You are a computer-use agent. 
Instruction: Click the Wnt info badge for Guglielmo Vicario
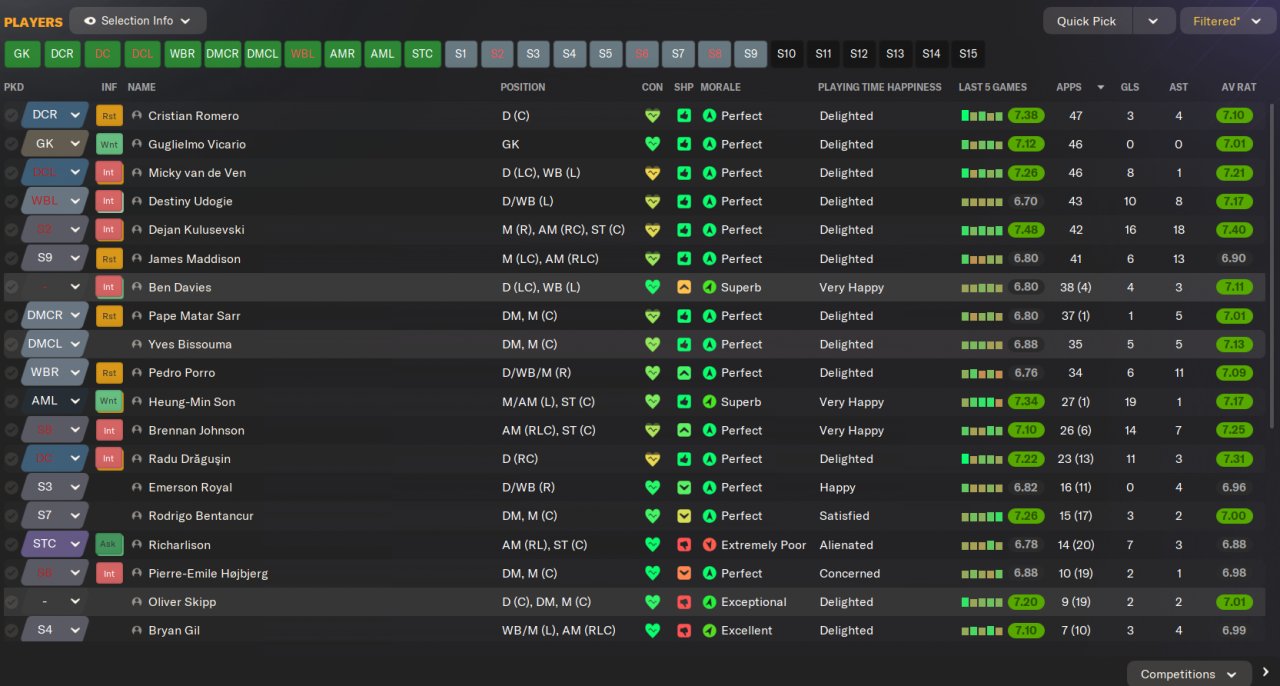pos(109,144)
